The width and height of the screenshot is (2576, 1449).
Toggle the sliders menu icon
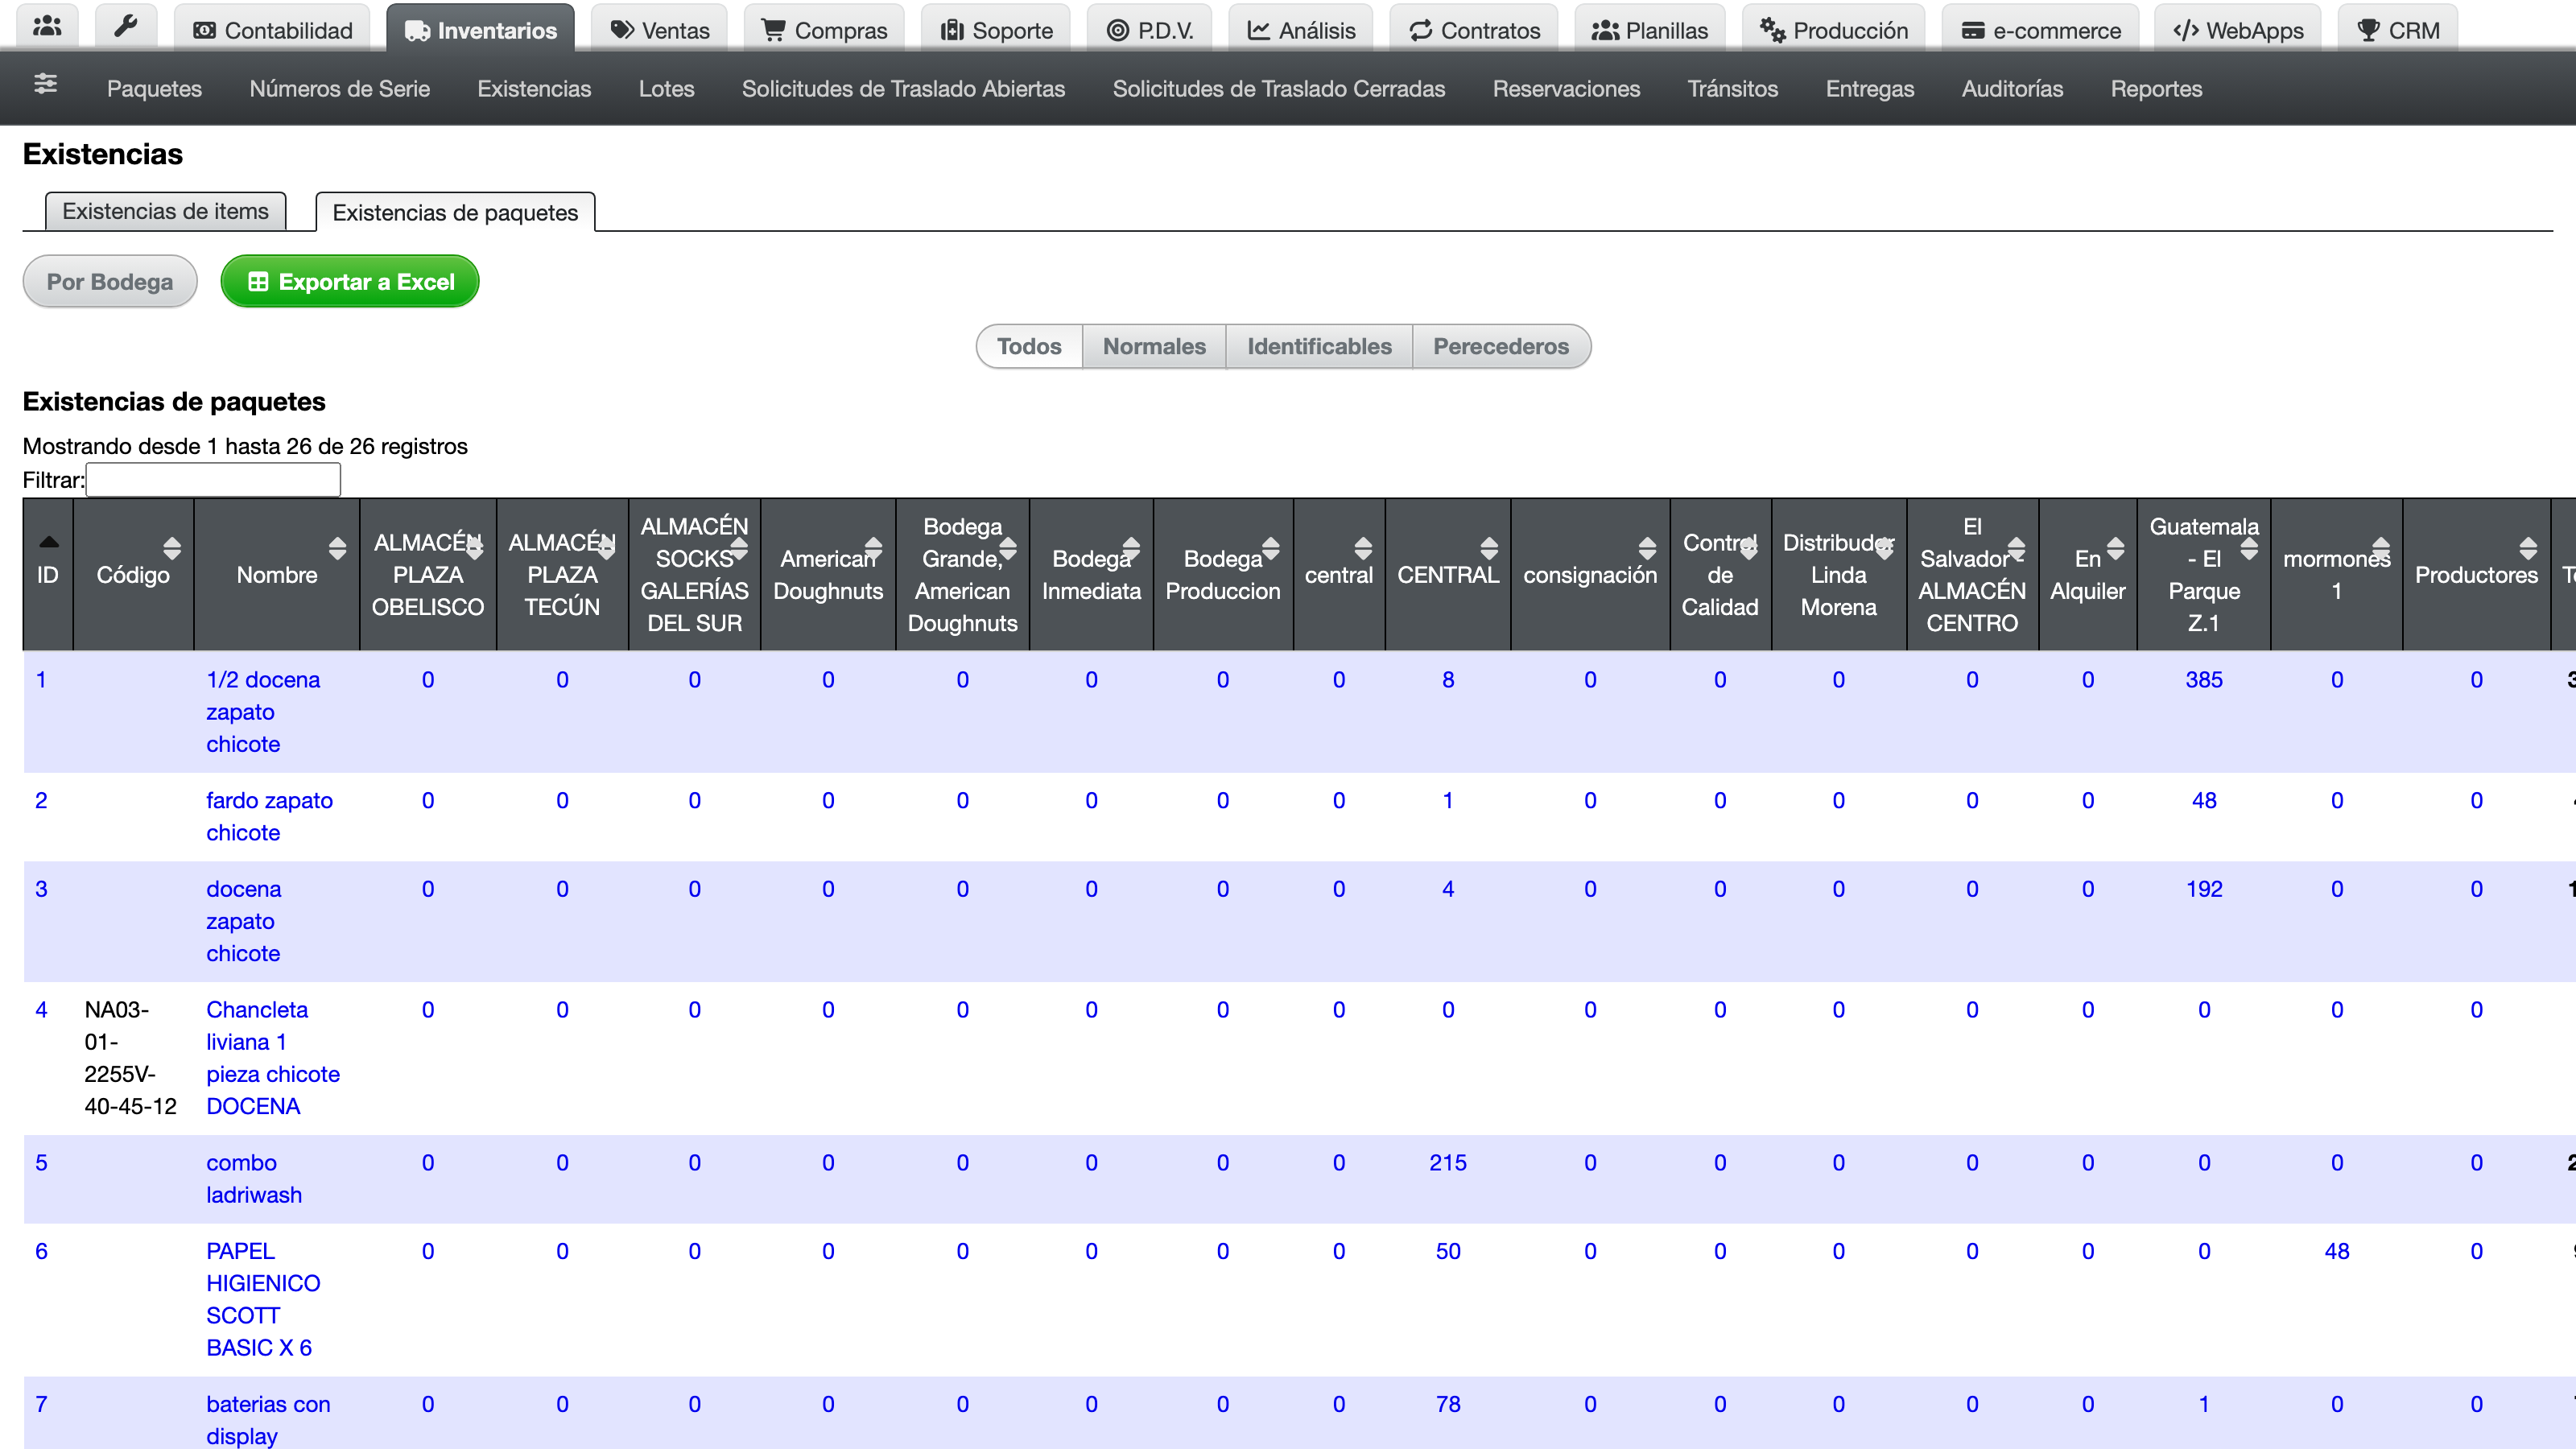[45, 85]
